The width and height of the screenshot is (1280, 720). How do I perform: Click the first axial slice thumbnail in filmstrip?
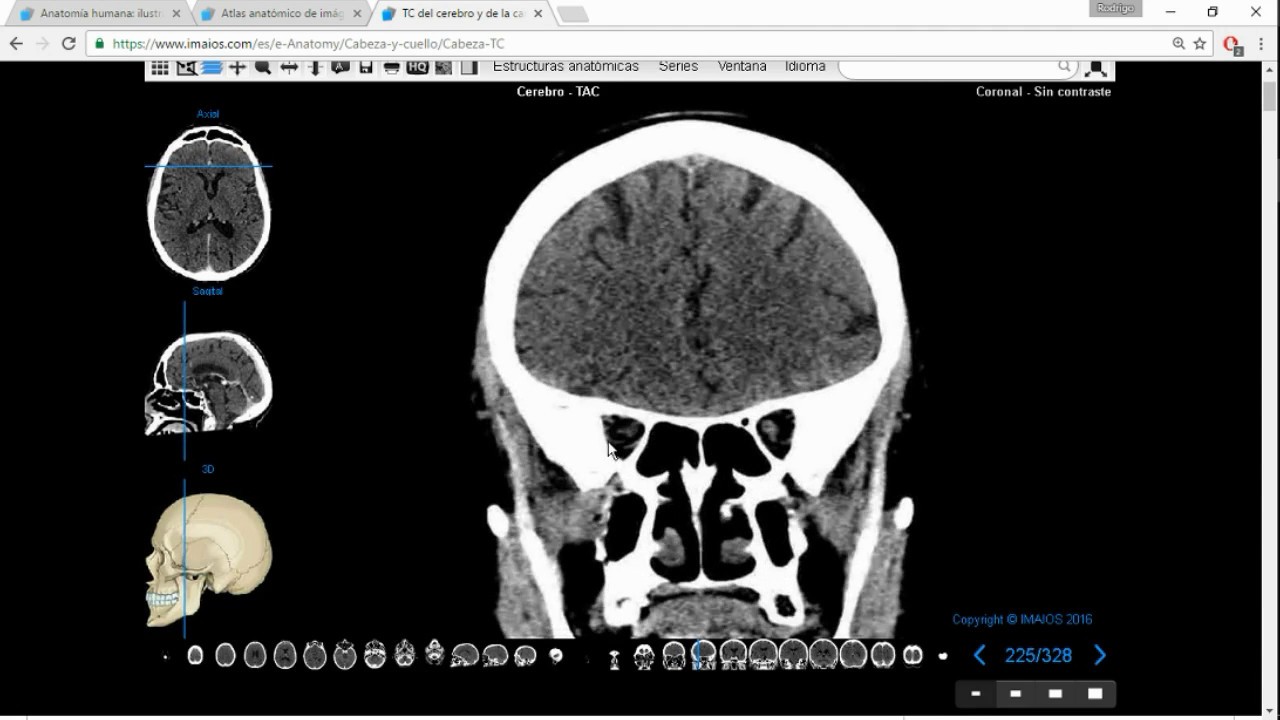[x=195, y=655]
